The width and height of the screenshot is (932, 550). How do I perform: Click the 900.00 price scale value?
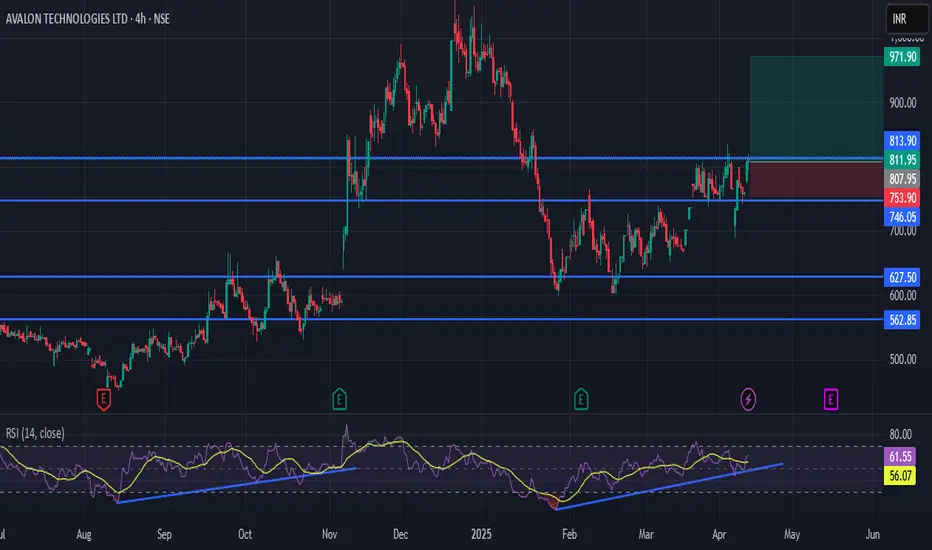[x=902, y=103]
